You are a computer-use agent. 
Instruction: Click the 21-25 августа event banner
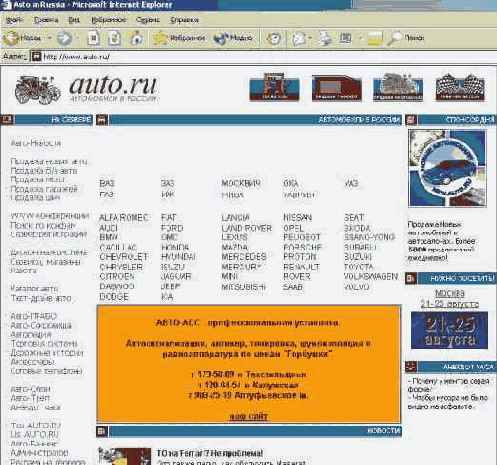pos(449,330)
